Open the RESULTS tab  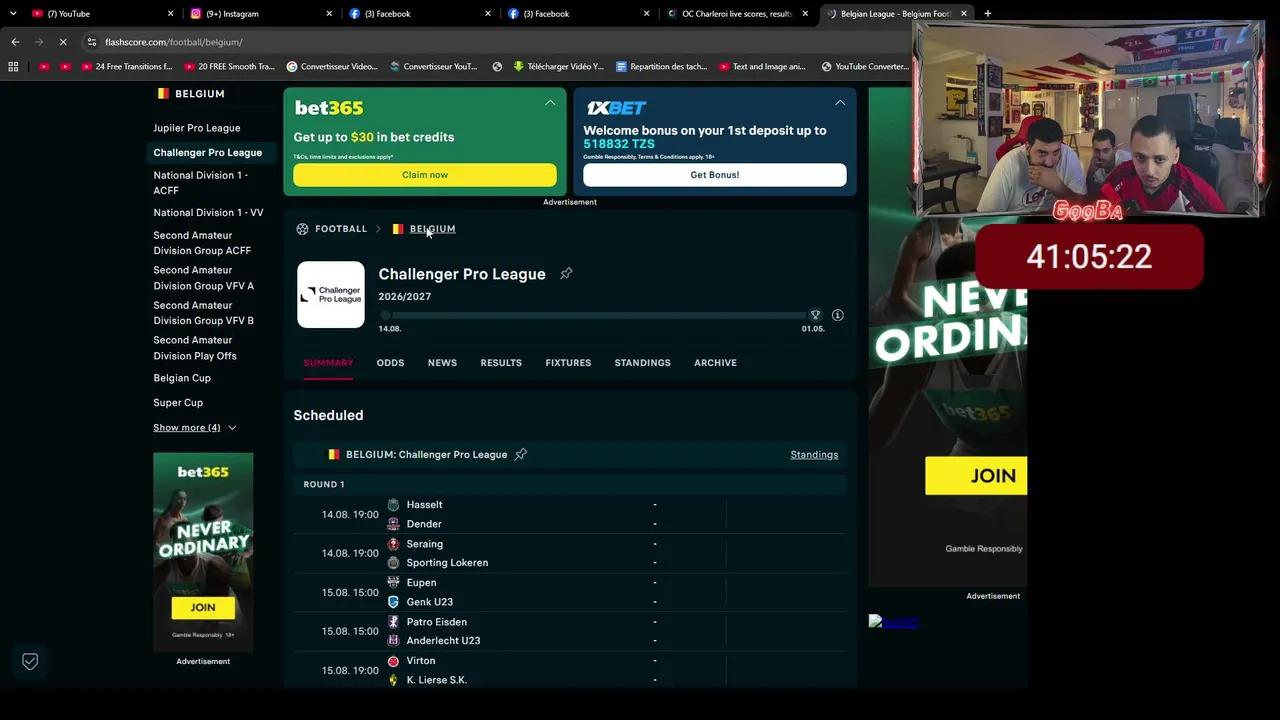501,363
